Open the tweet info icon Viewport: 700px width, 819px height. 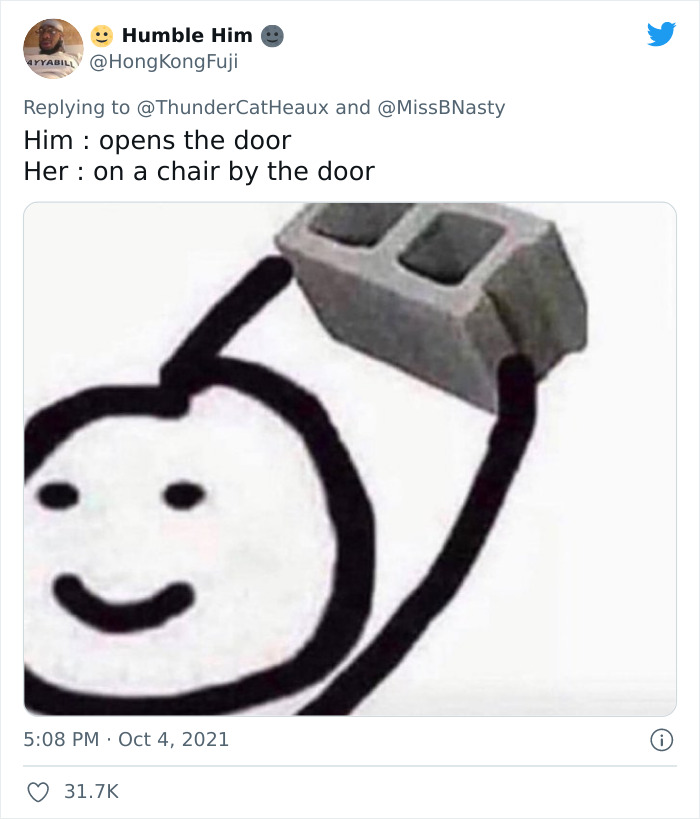[x=661, y=740]
